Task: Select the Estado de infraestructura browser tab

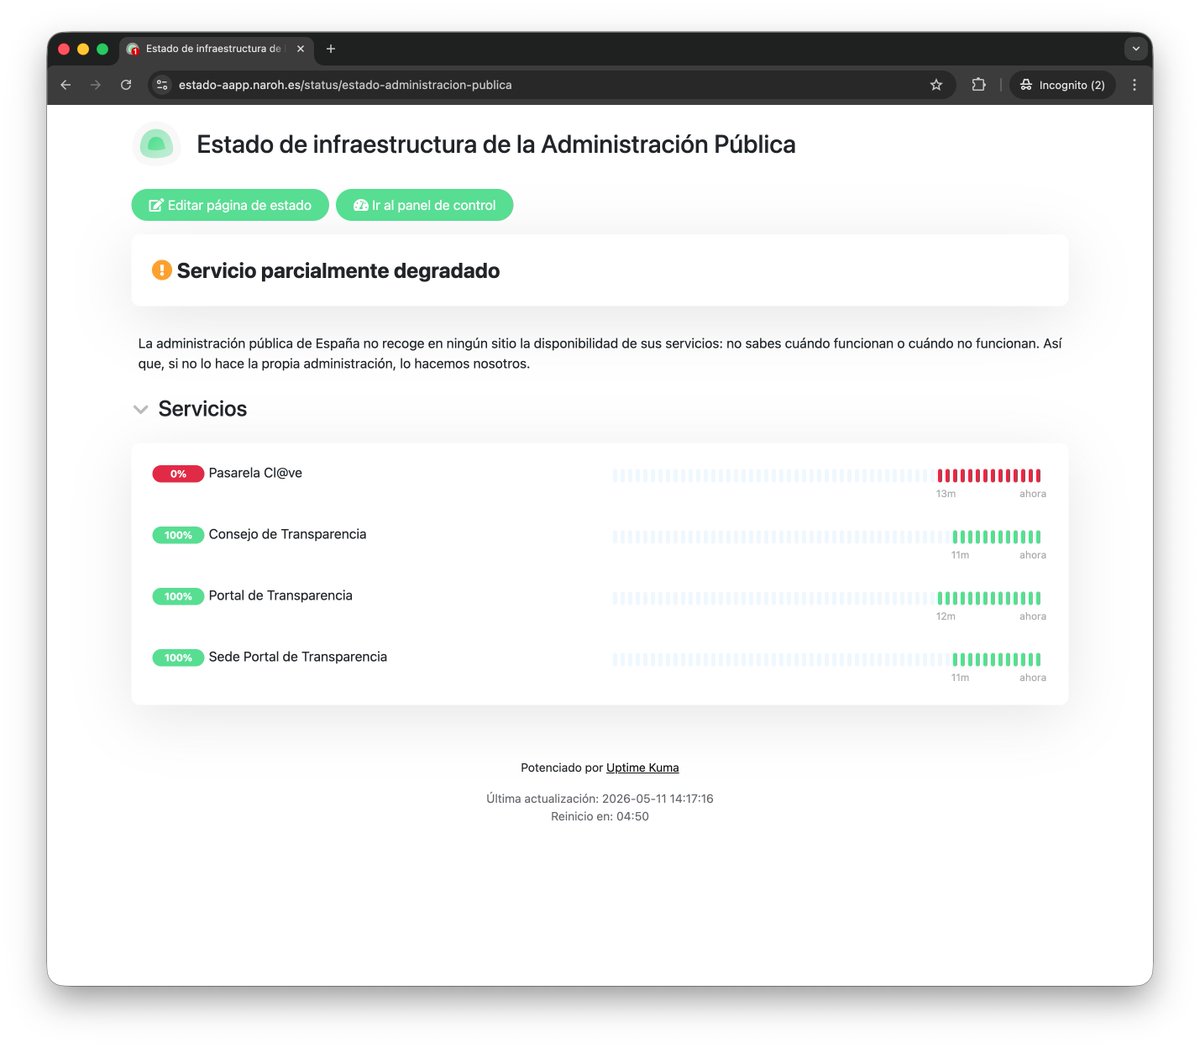Action: pyautogui.click(x=217, y=48)
